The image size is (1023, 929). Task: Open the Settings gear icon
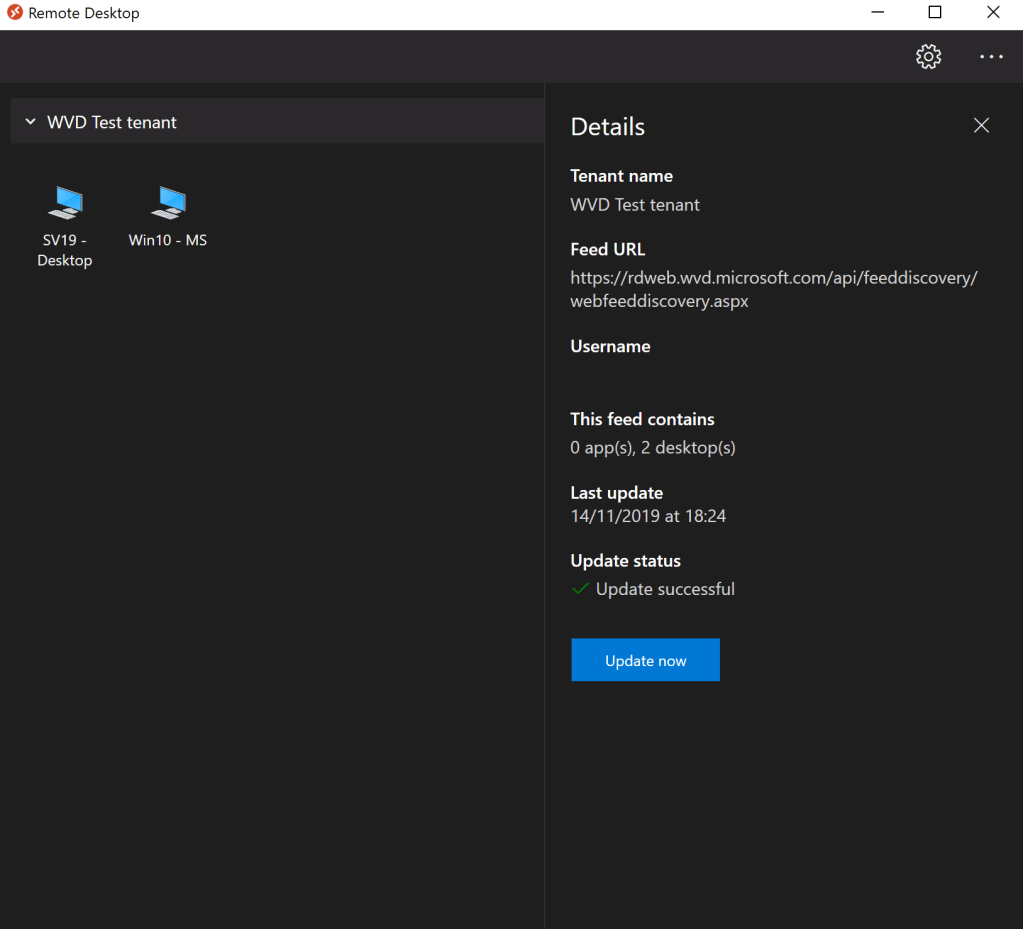coord(928,57)
